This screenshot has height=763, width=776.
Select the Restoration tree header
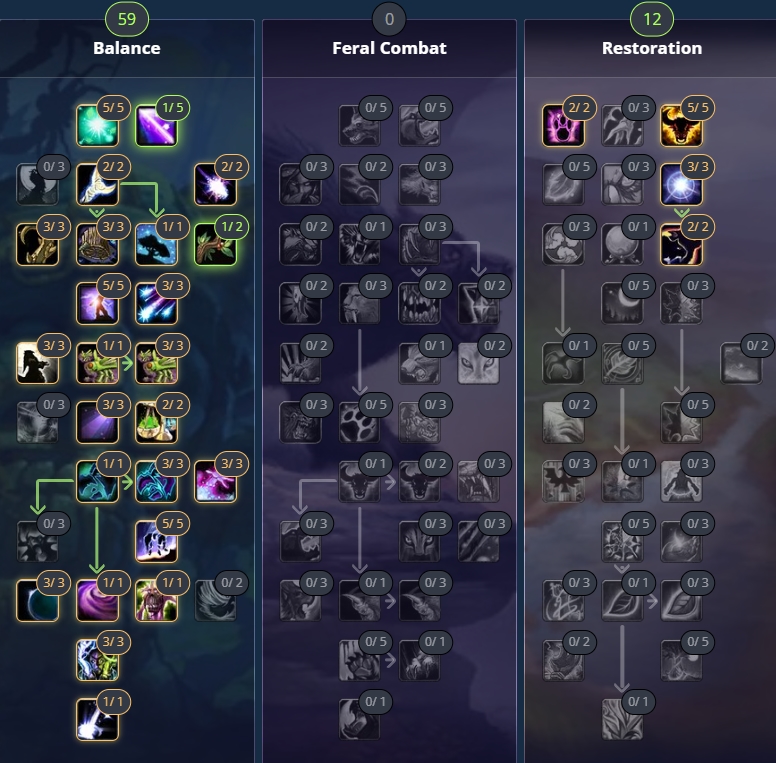click(652, 48)
